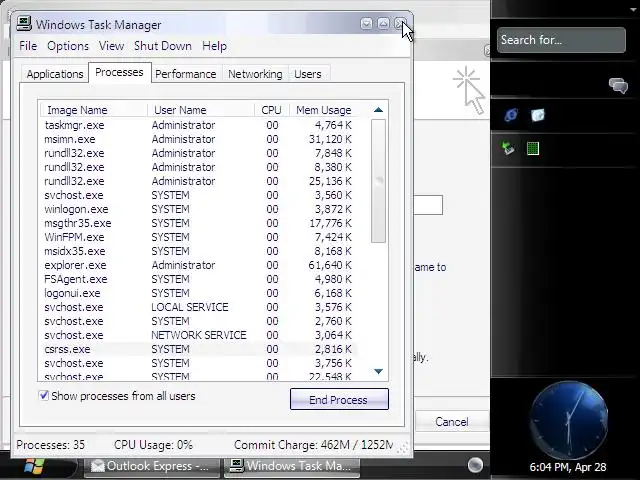Select the msidx35.exe process row
Screen dimensions: 640x480
tap(199, 251)
